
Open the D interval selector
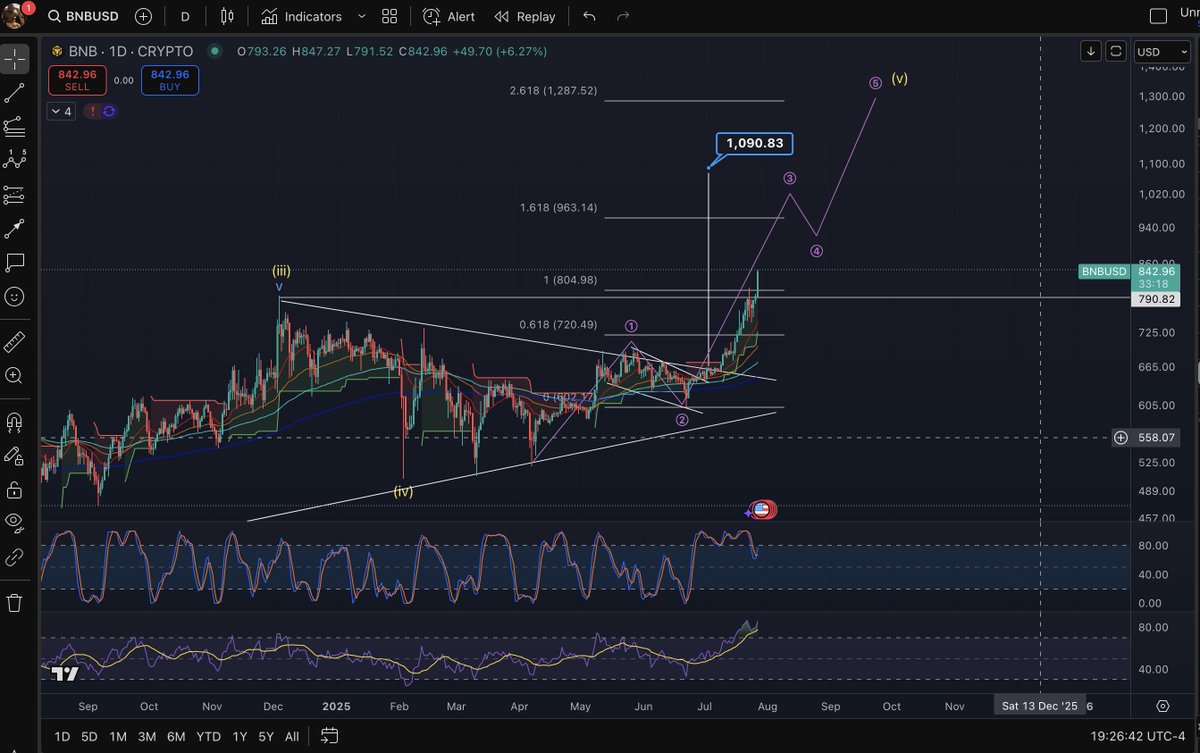pyautogui.click(x=185, y=17)
